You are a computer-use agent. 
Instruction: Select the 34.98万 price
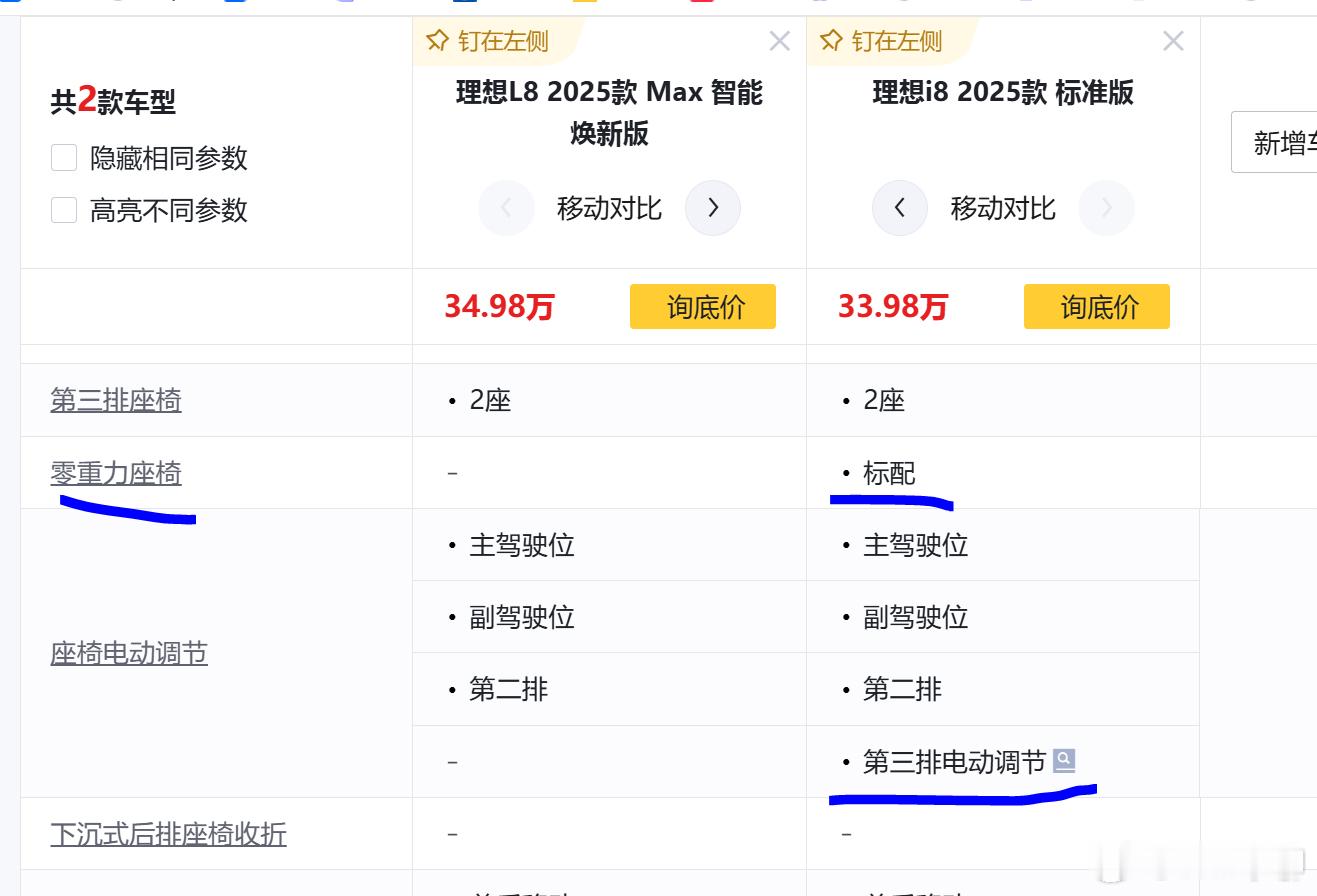(499, 307)
